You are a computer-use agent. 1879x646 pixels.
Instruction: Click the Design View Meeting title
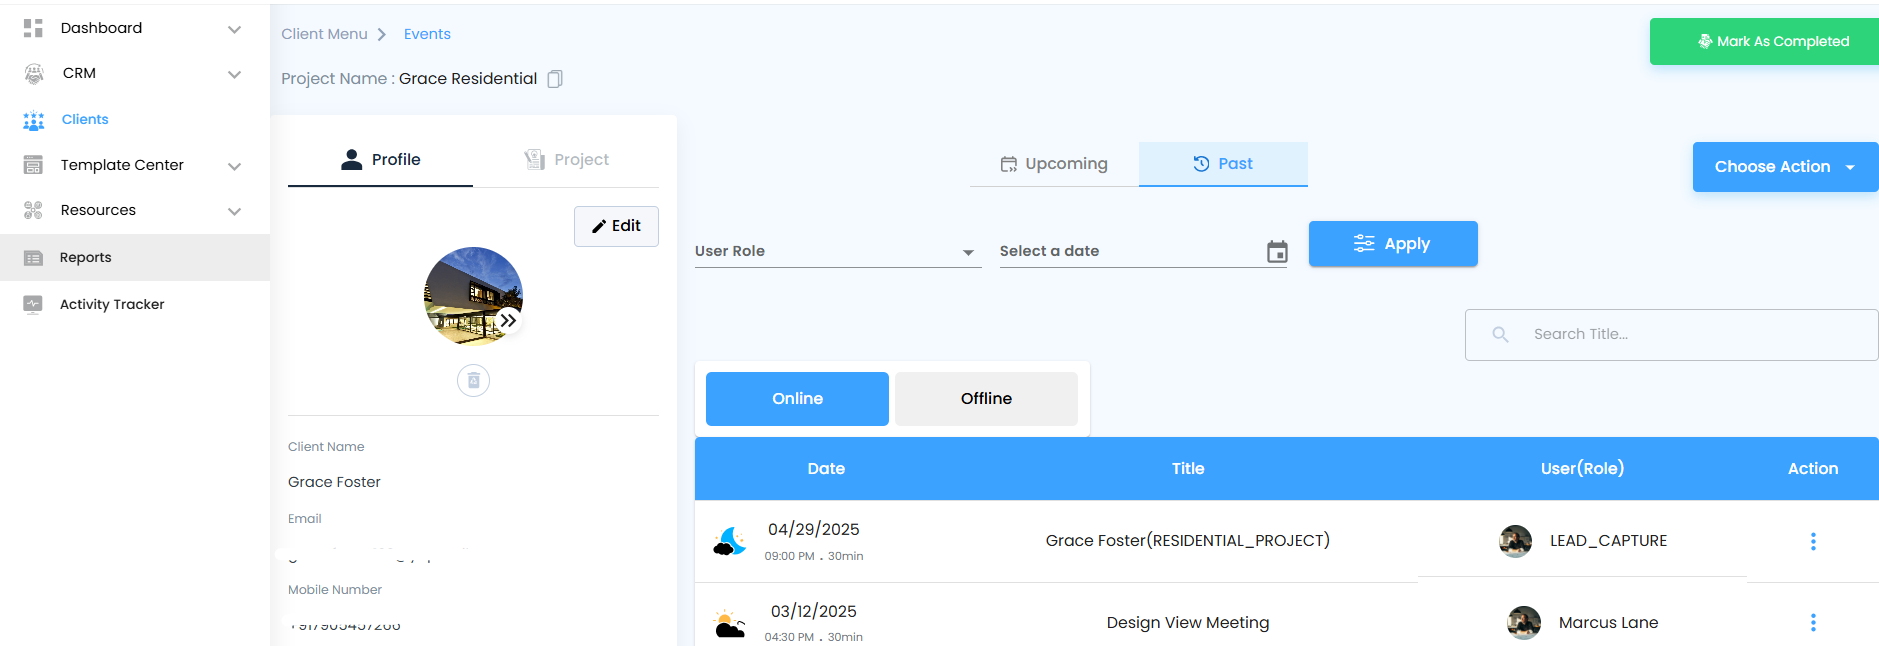(1188, 623)
